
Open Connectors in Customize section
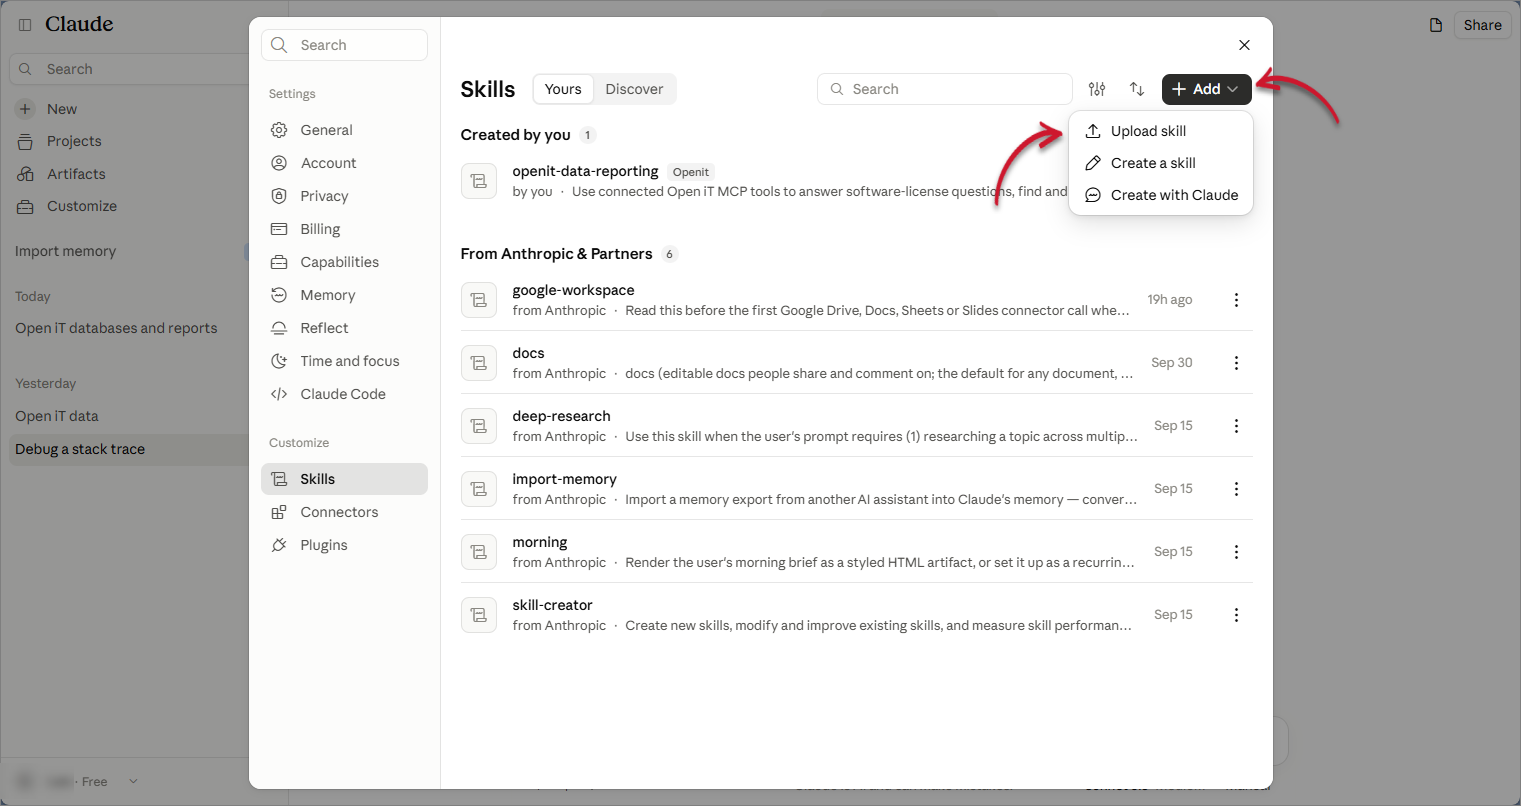(344, 512)
